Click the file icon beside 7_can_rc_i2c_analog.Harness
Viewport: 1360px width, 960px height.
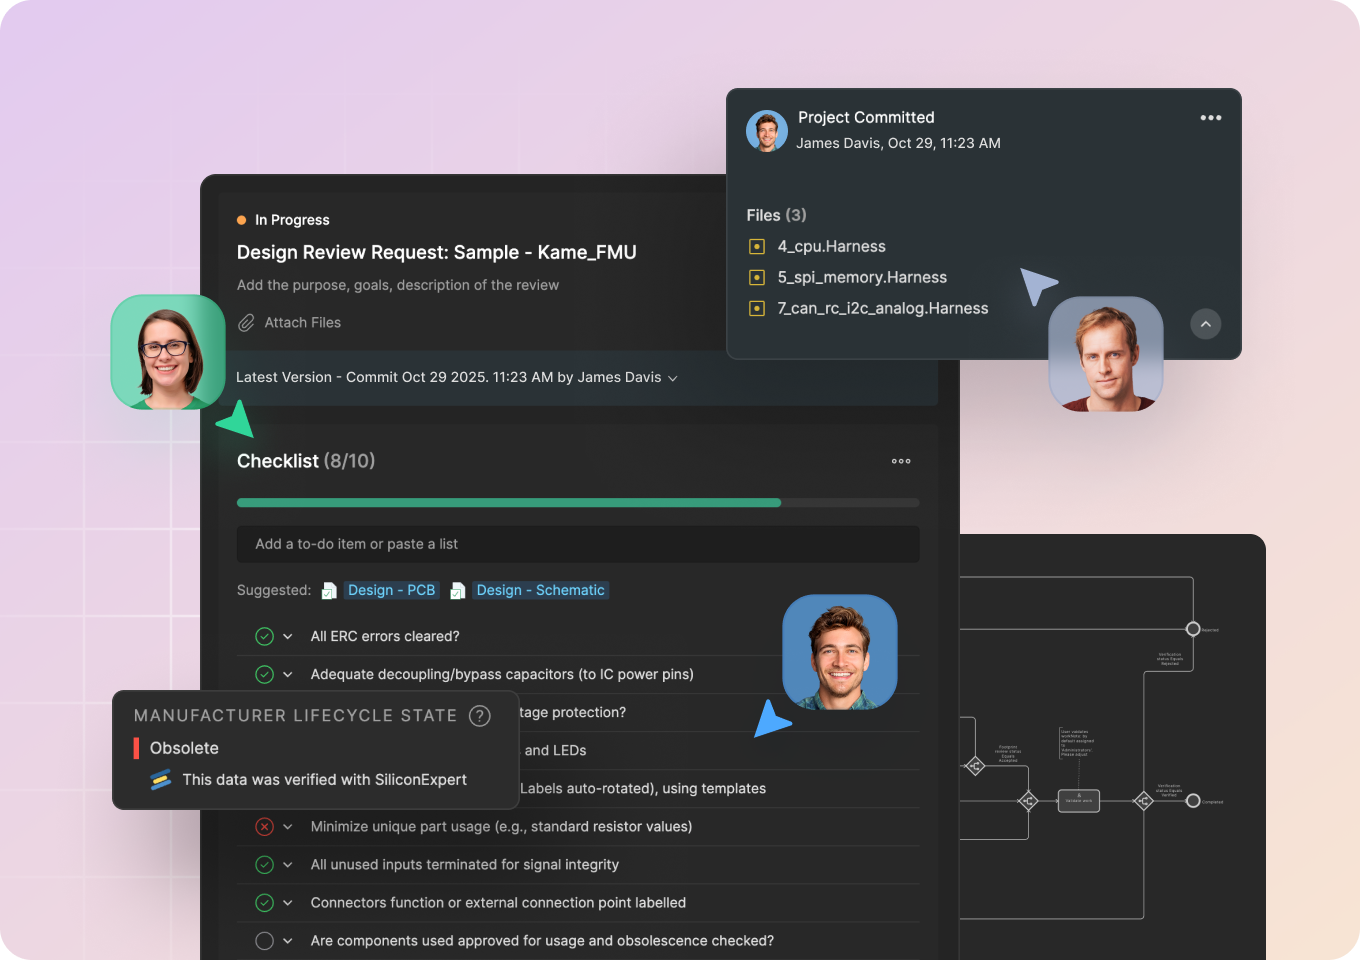tap(756, 308)
